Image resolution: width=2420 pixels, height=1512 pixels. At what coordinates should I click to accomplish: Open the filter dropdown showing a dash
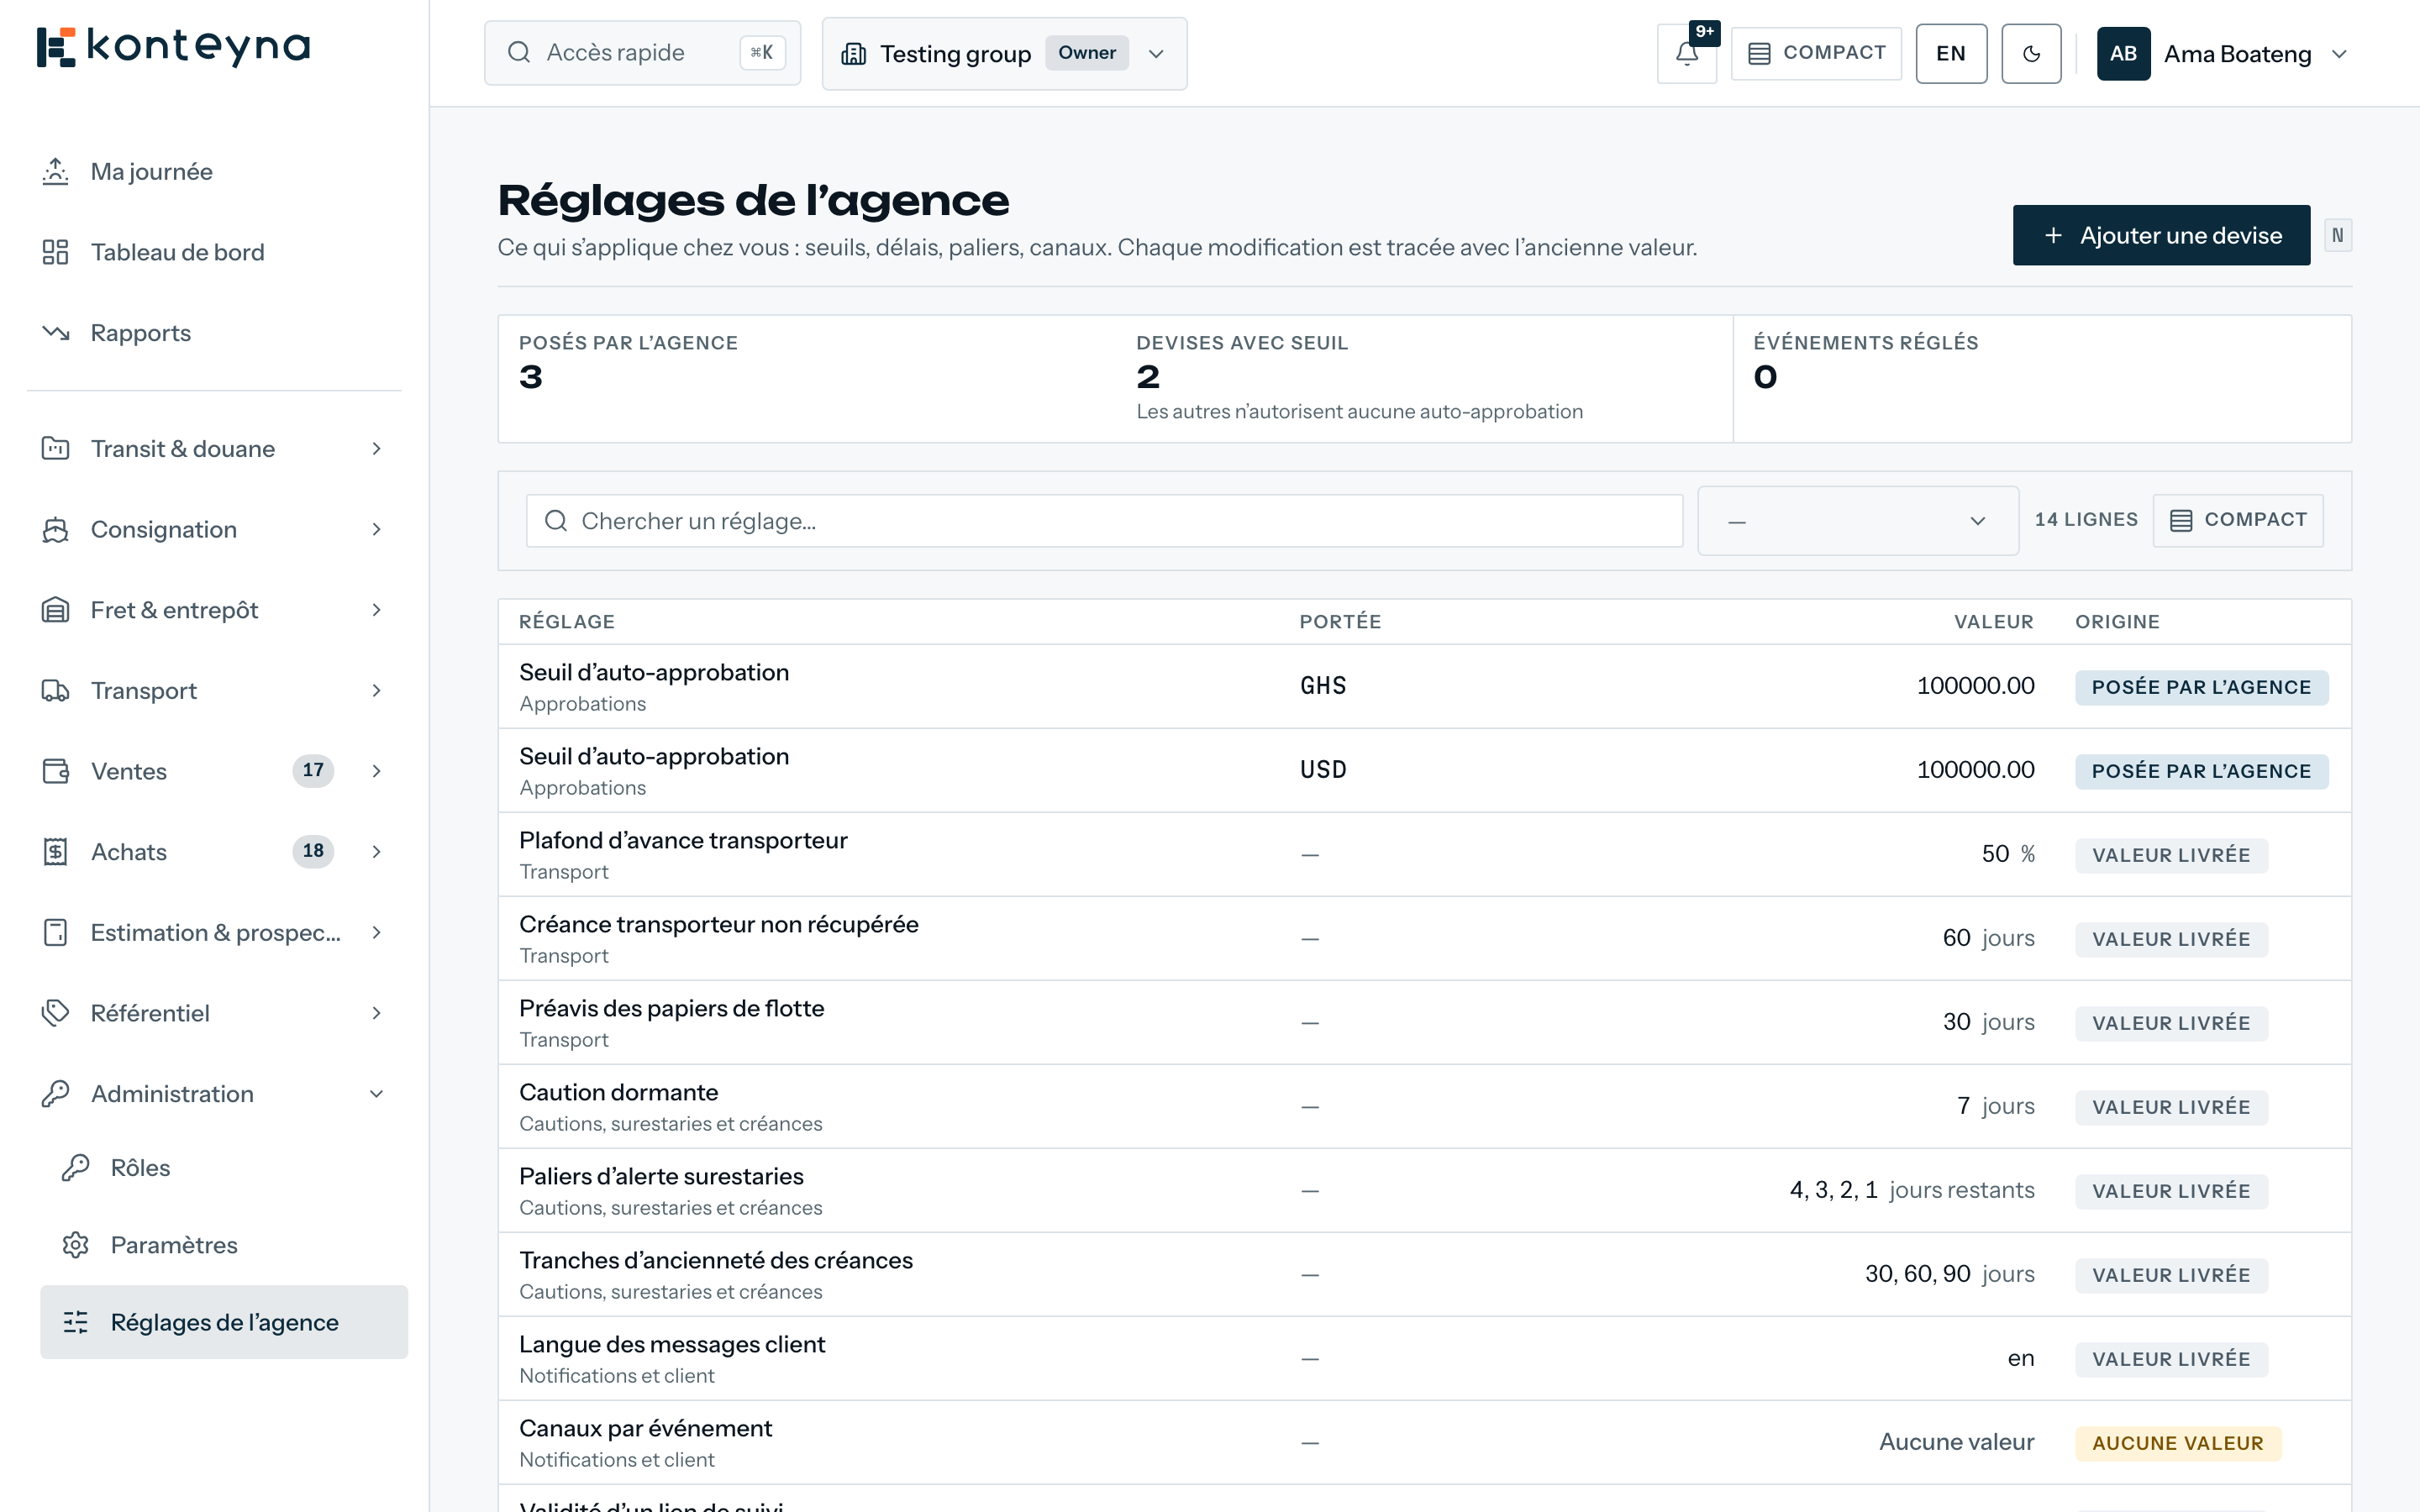(x=1858, y=521)
